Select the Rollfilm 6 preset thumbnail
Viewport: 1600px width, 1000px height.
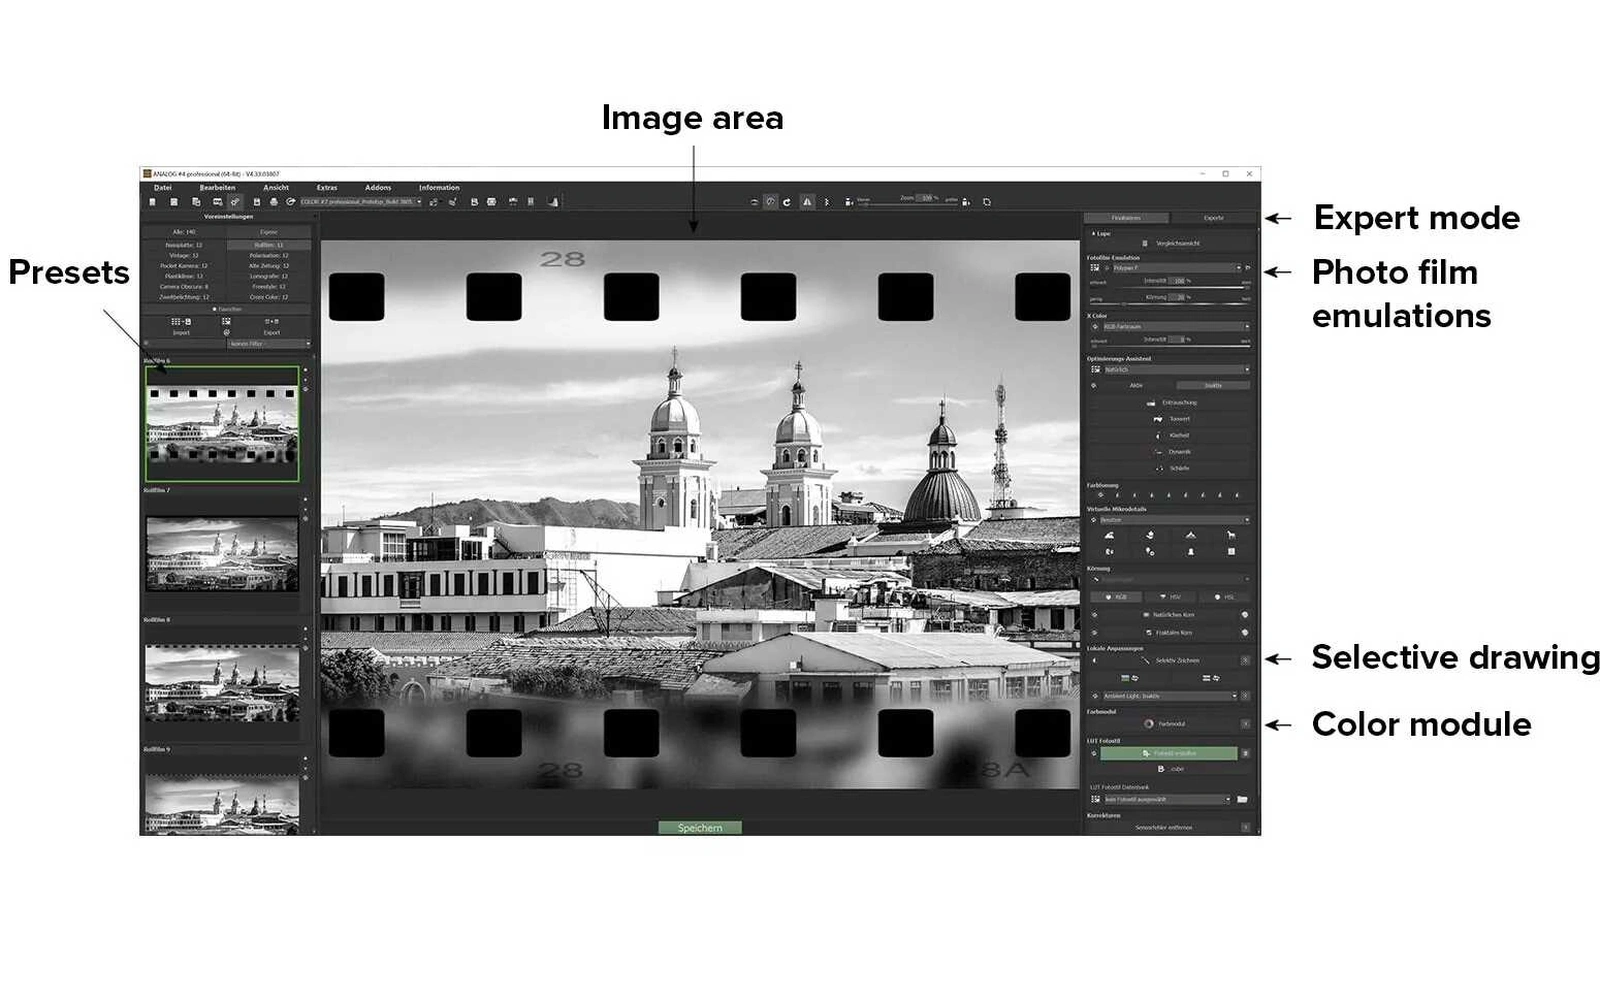tap(222, 424)
